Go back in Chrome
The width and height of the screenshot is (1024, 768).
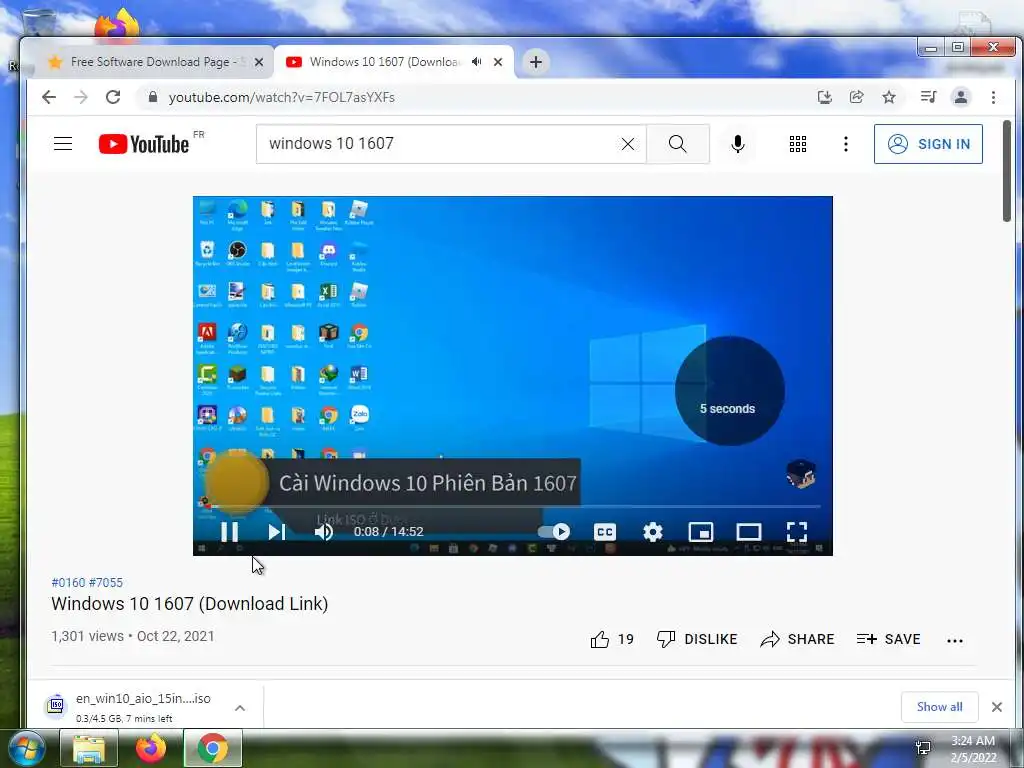click(49, 97)
